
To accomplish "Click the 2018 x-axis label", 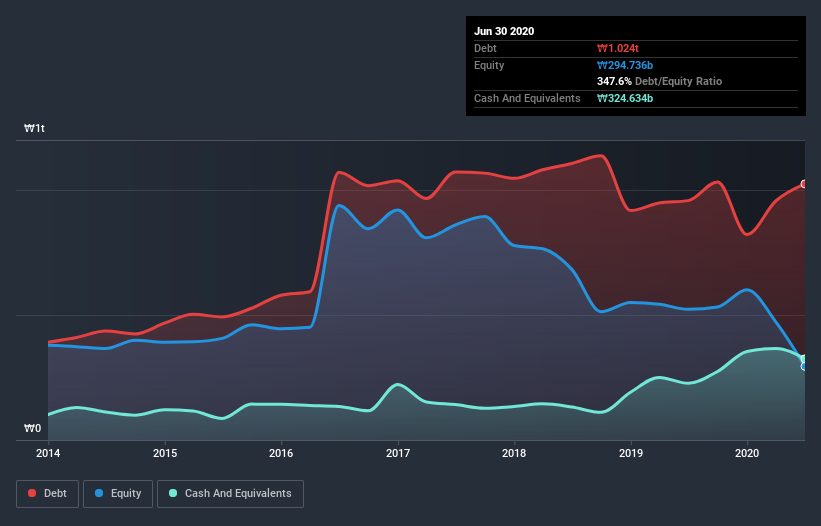I will pos(514,453).
